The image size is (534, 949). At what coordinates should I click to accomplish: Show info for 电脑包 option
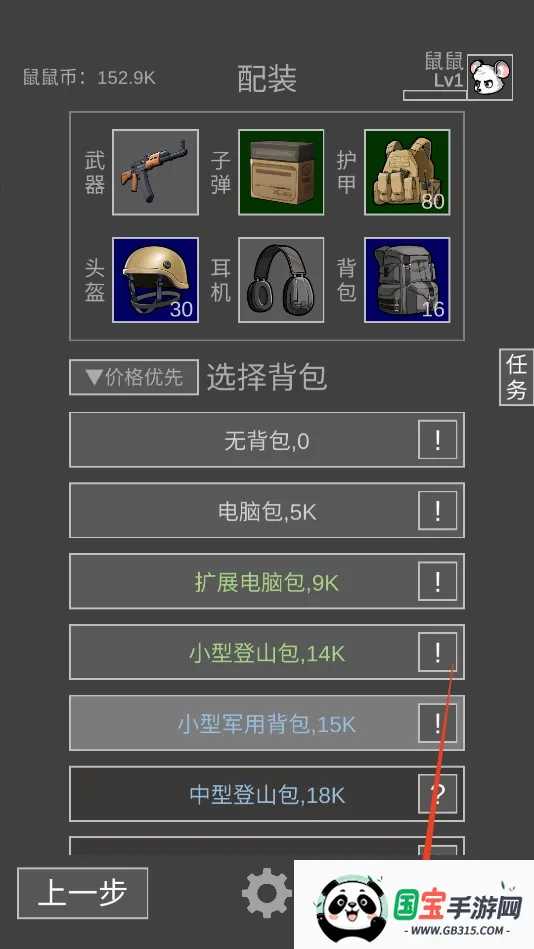438,511
